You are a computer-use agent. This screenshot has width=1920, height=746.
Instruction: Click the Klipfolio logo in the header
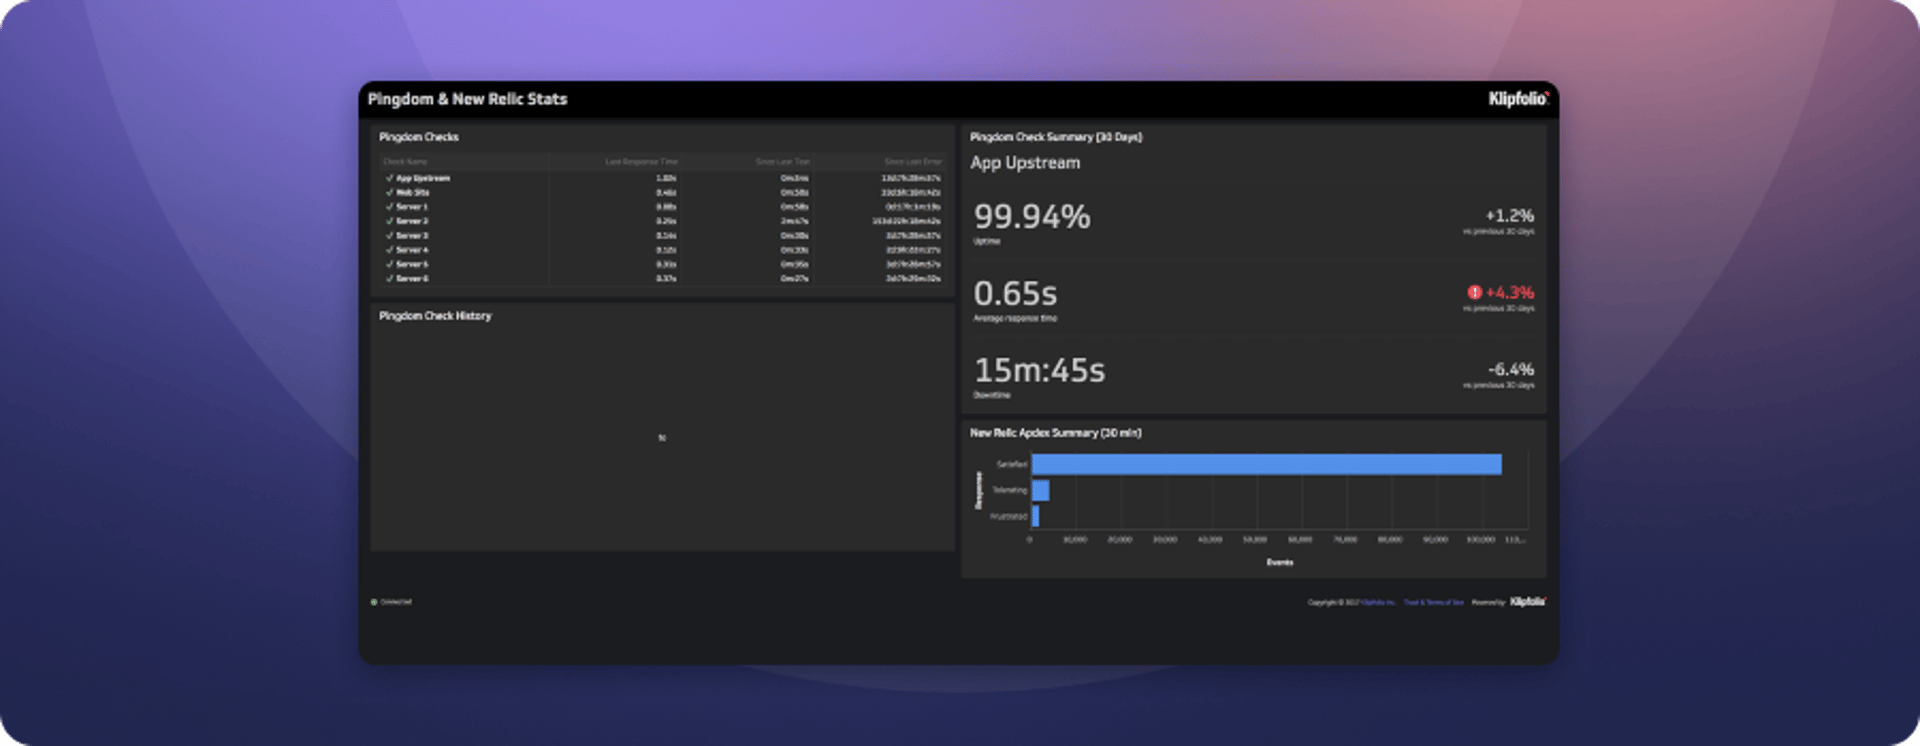[1518, 98]
